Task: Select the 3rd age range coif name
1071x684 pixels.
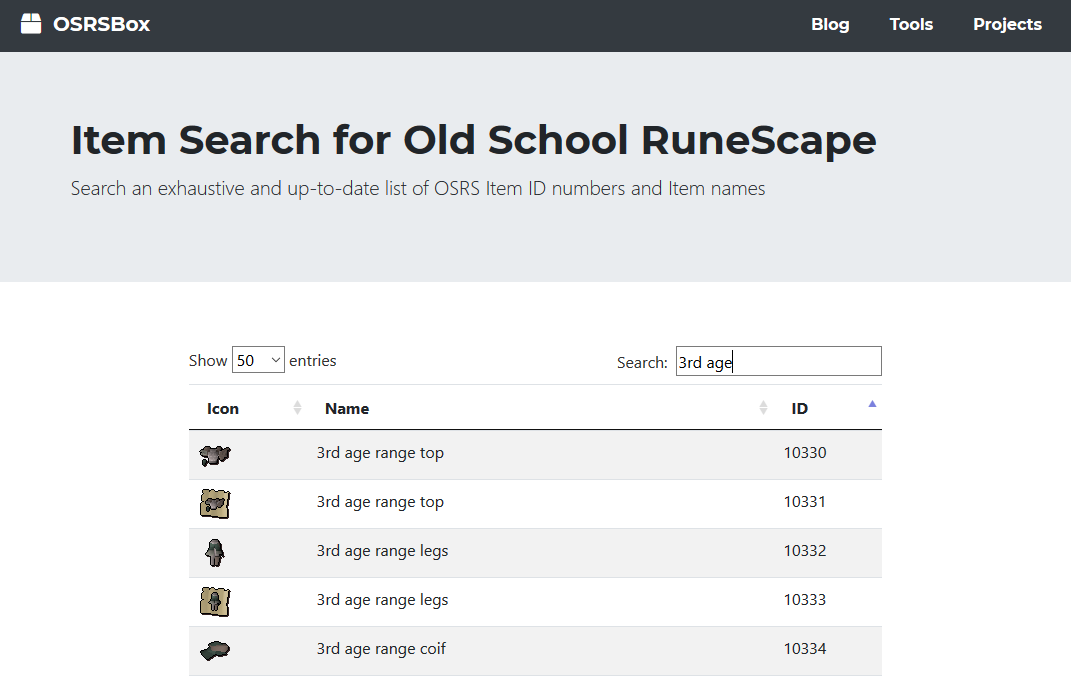Action: 381,649
